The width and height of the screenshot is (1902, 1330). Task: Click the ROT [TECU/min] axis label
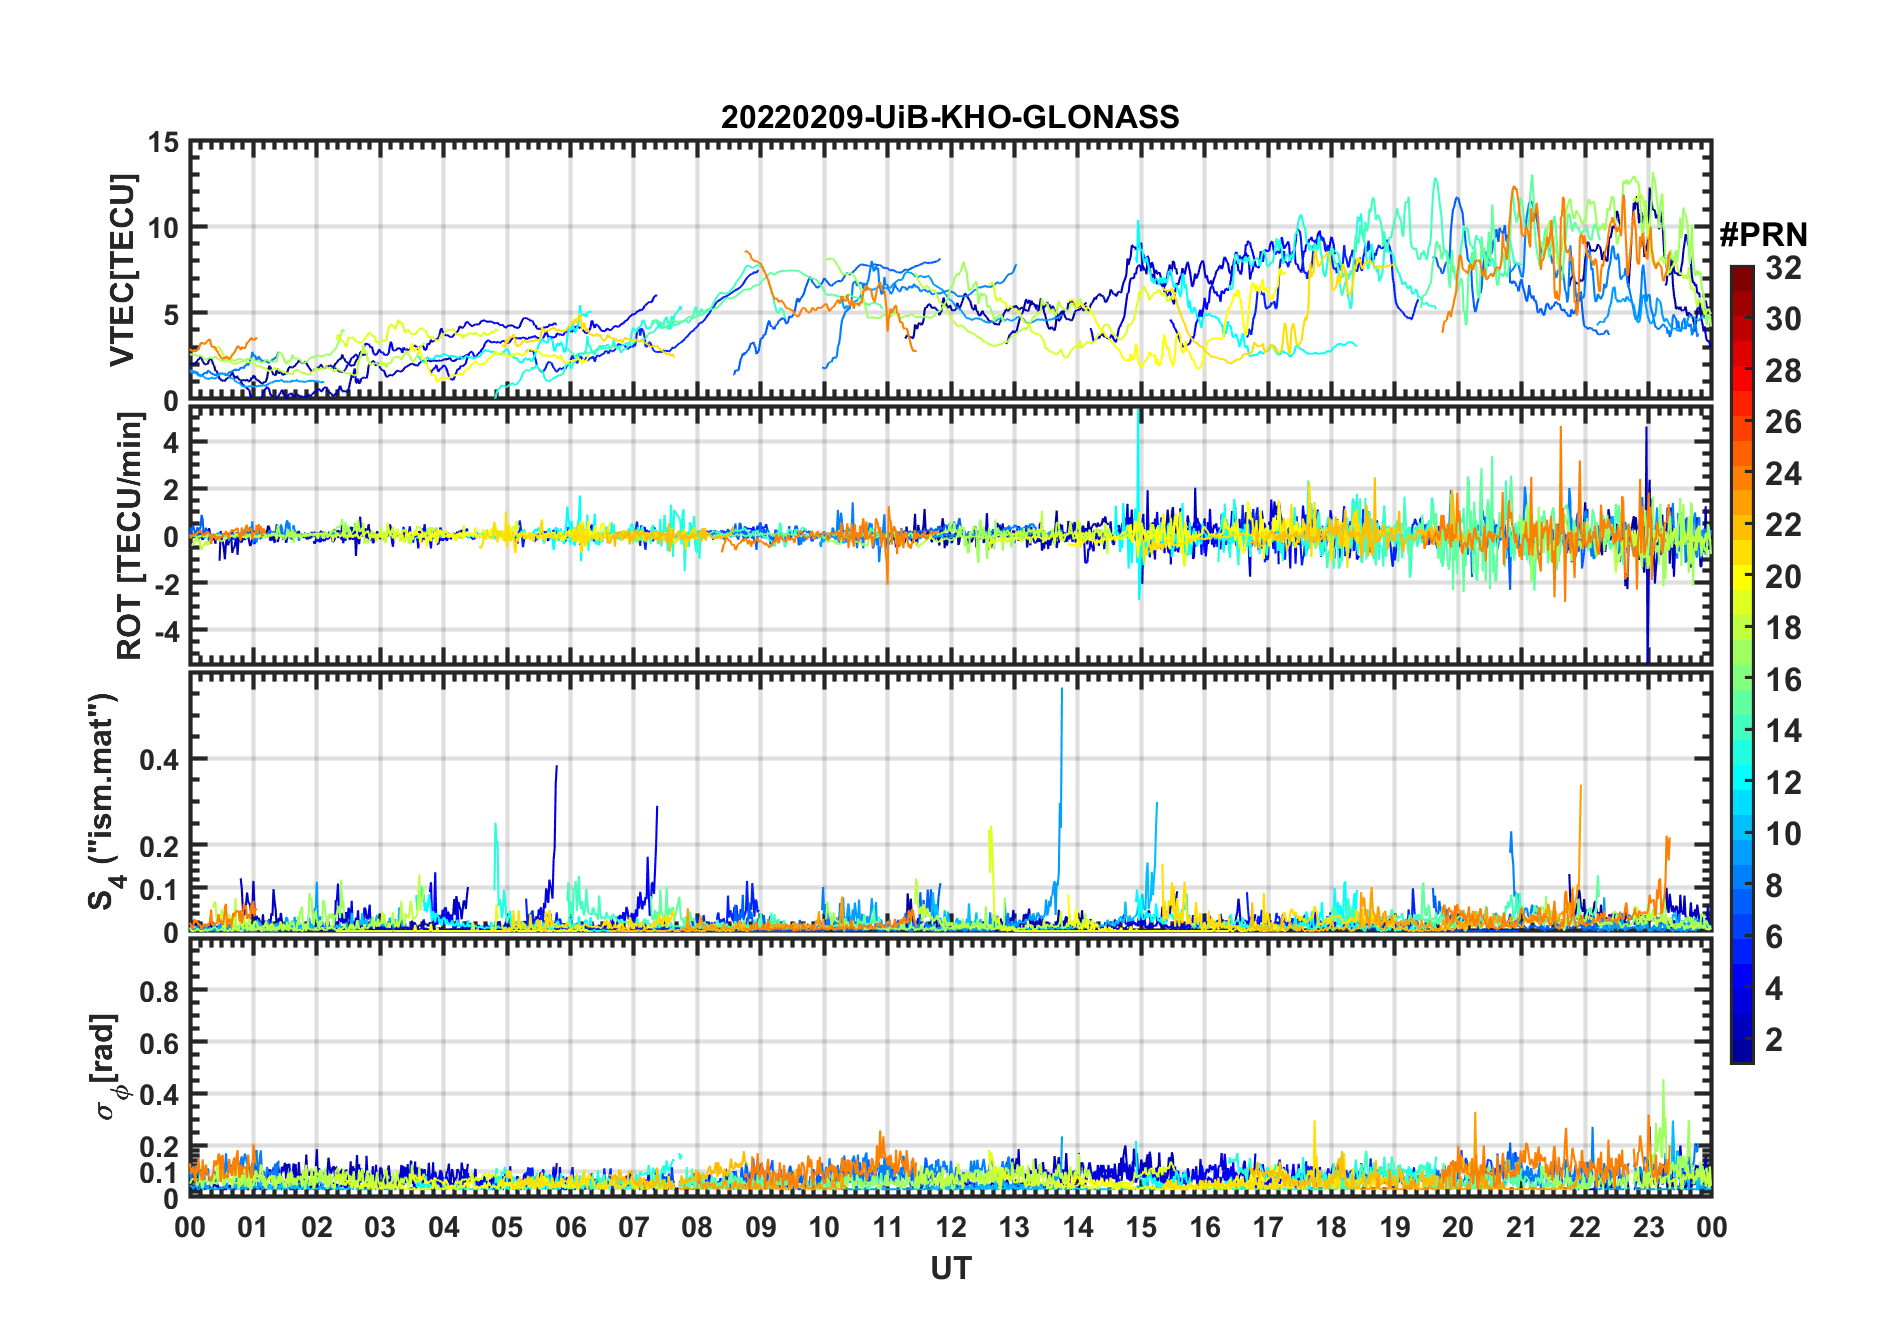click(130, 536)
